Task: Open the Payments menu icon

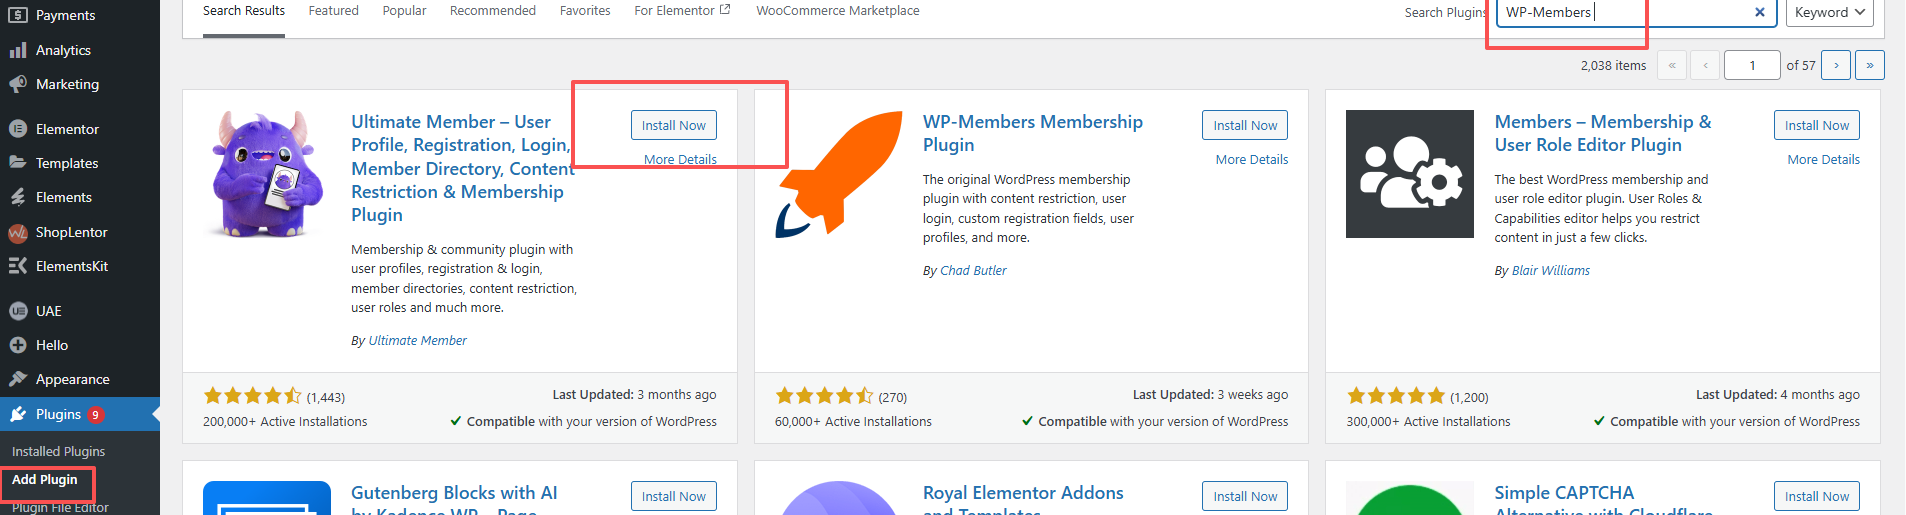Action: click(18, 15)
